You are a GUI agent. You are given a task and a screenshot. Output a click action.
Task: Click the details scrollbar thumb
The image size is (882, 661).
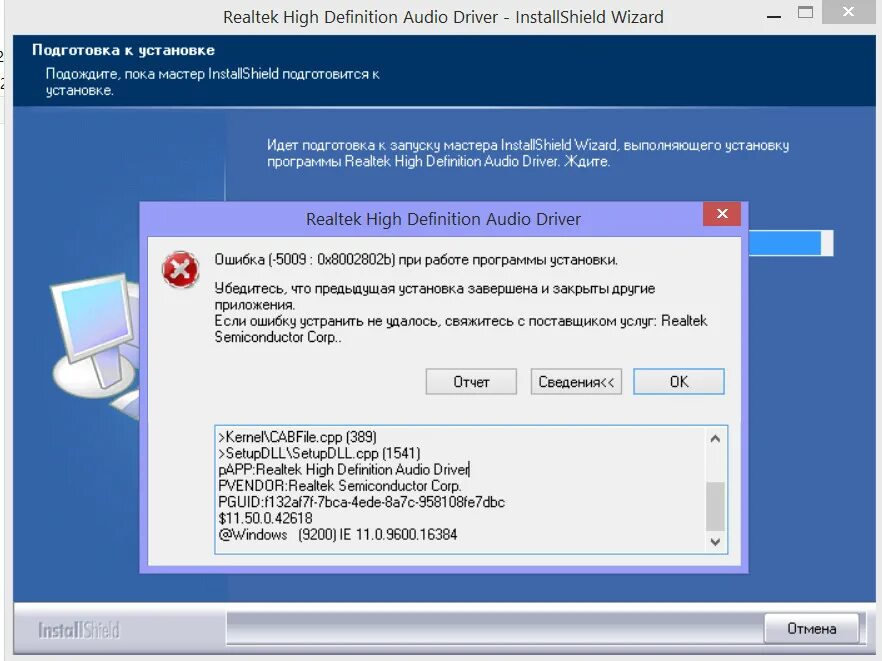point(715,505)
